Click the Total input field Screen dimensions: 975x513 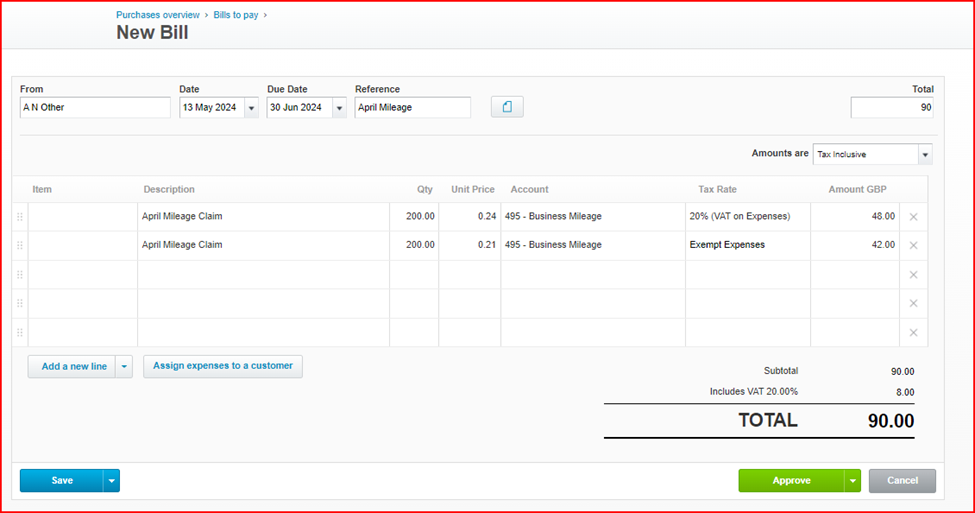pyautogui.click(x=892, y=108)
